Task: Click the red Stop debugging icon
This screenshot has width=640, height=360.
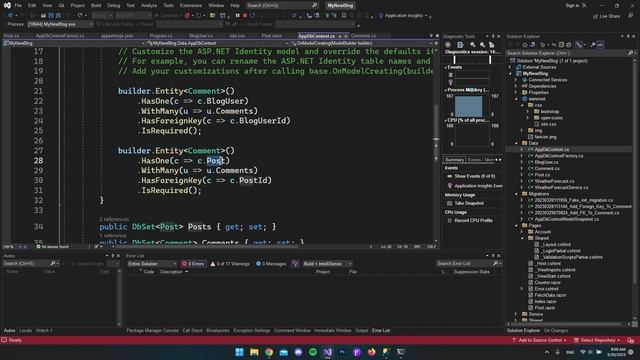Action: tap(245, 16)
